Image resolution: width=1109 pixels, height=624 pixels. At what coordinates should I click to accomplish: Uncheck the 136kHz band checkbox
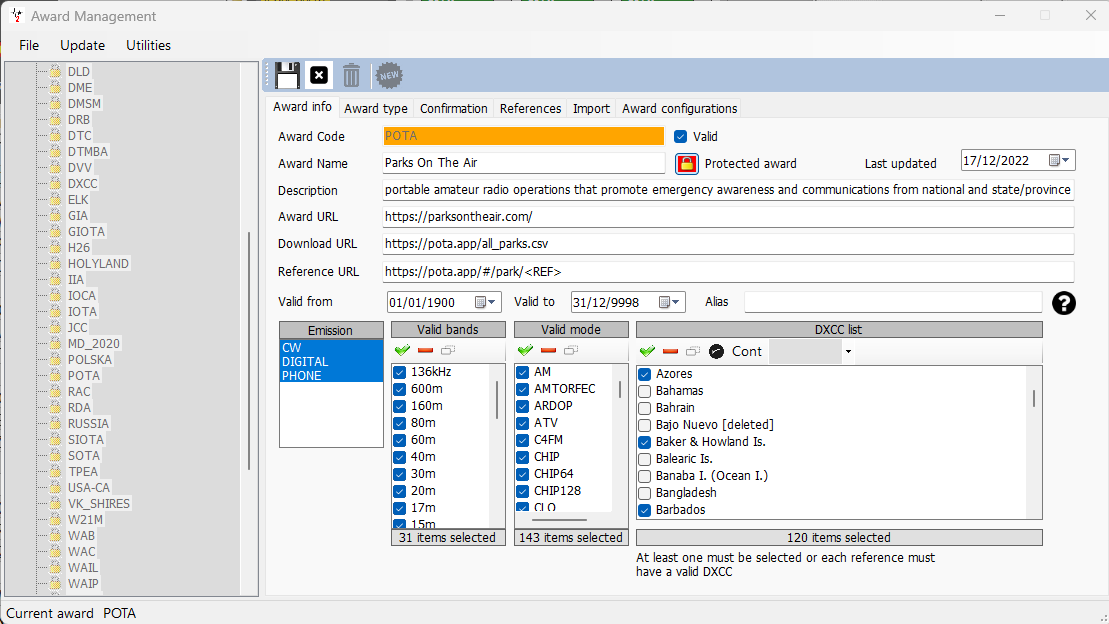pyautogui.click(x=400, y=372)
